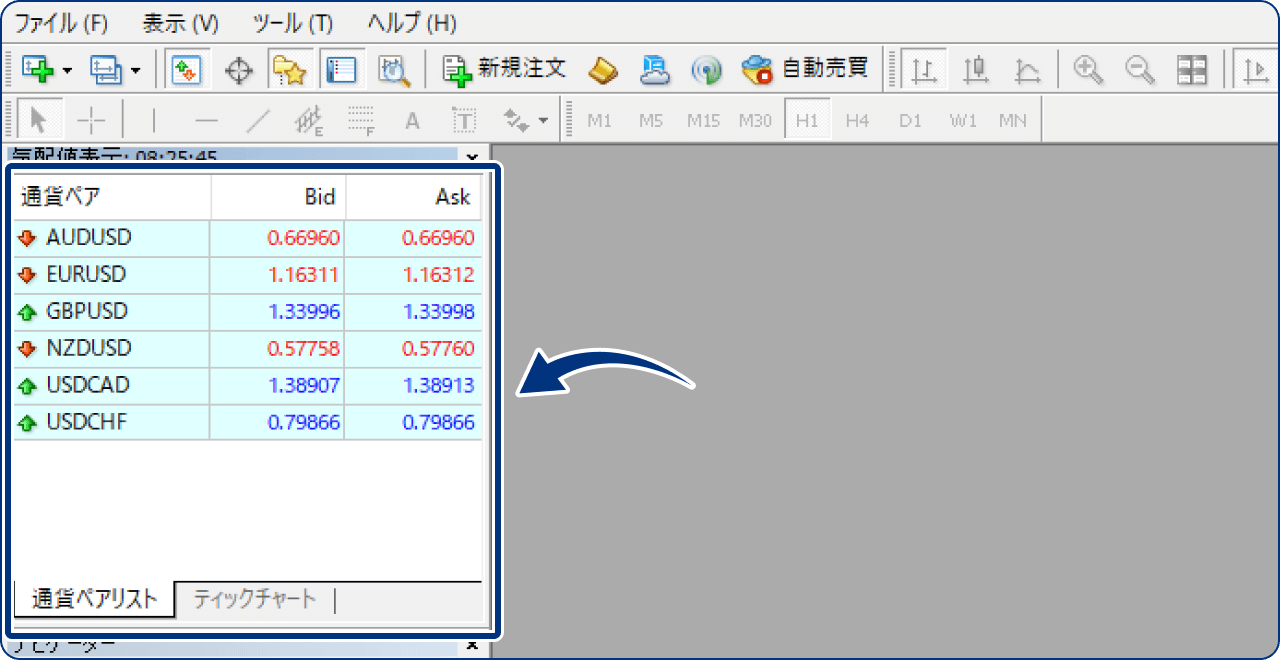The image size is (1280, 660).
Task: Switch chart to candlestick display
Action: coord(975,69)
